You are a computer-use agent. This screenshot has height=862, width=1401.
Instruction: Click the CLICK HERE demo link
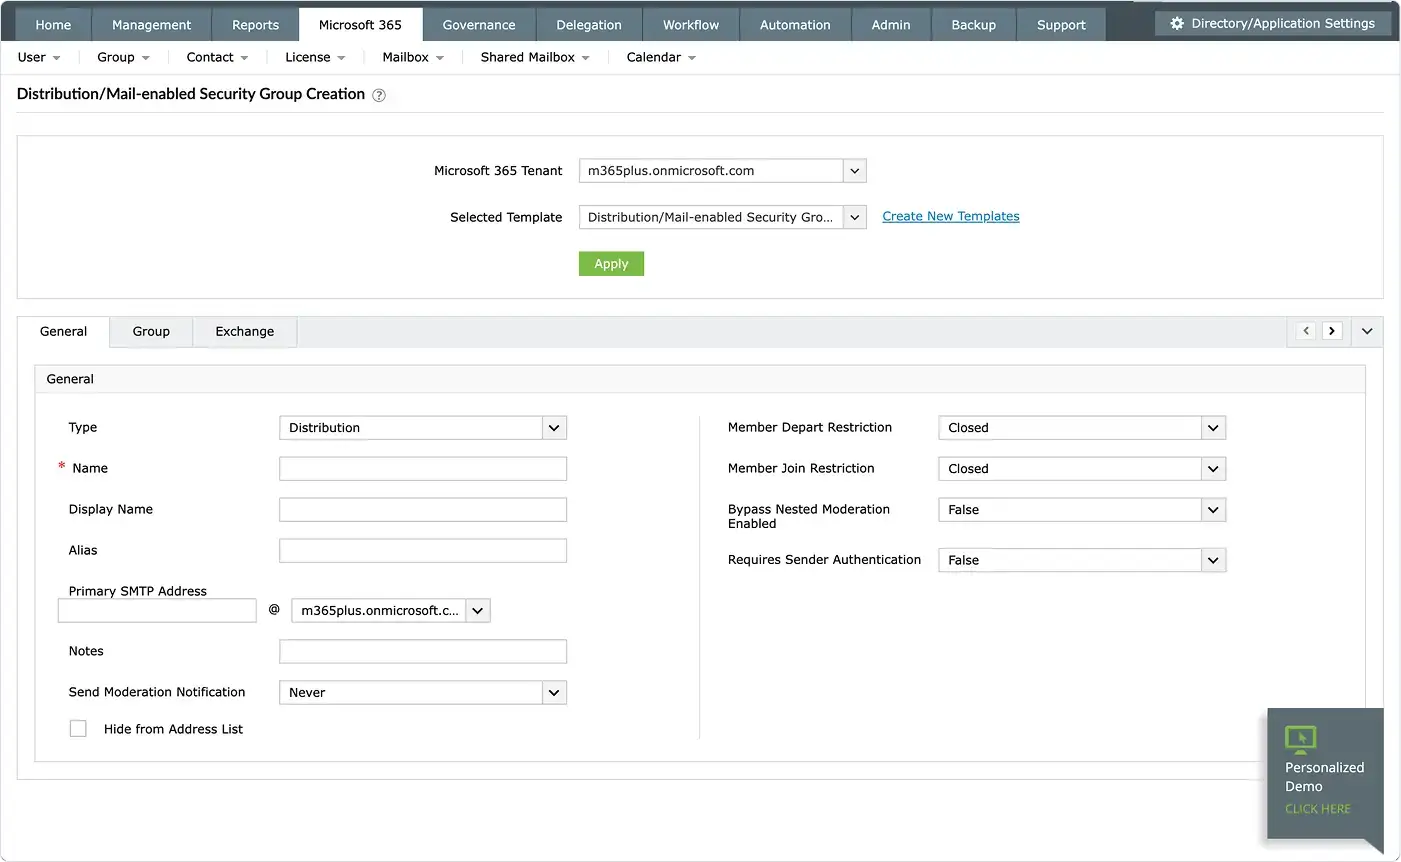click(x=1316, y=808)
